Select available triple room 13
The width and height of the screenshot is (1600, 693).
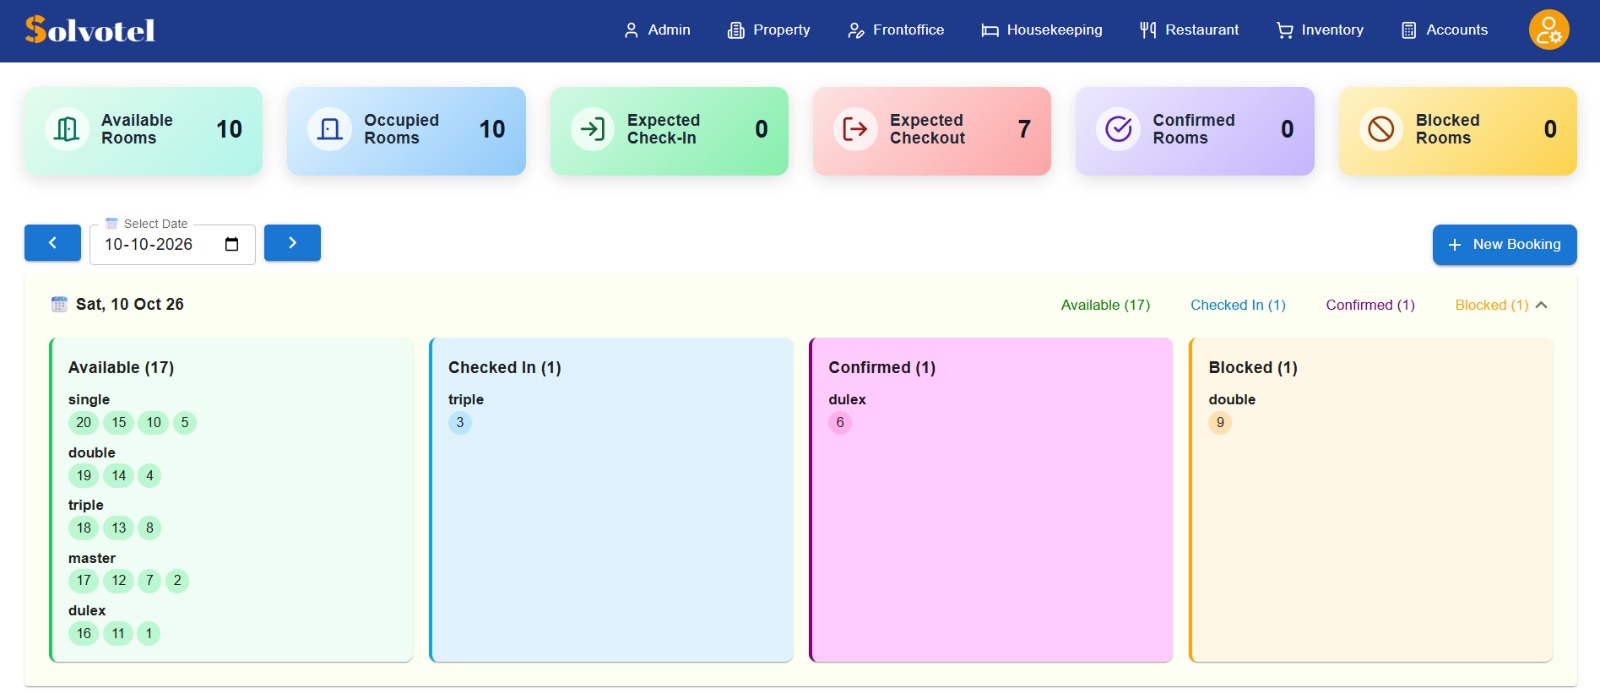pos(119,528)
